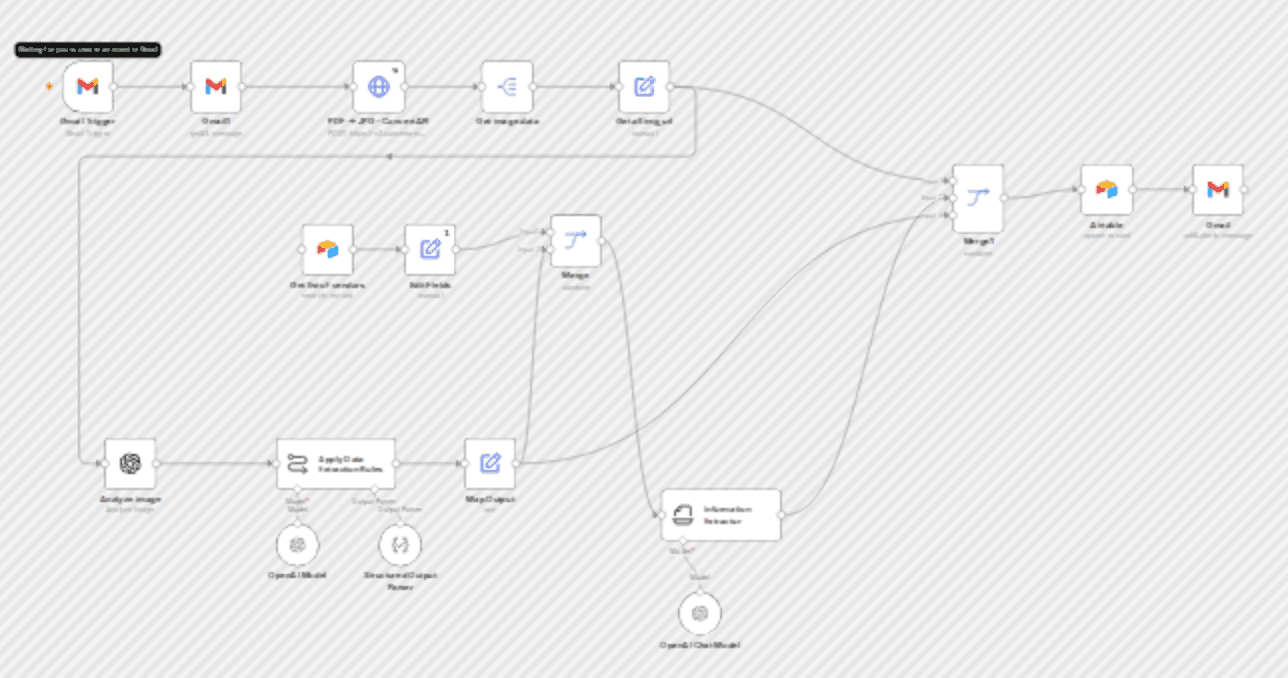Image resolution: width=1288 pixels, height=678 pixels.
Task: Open the final Gmail add label node
Action: (x=1217, y=189)
